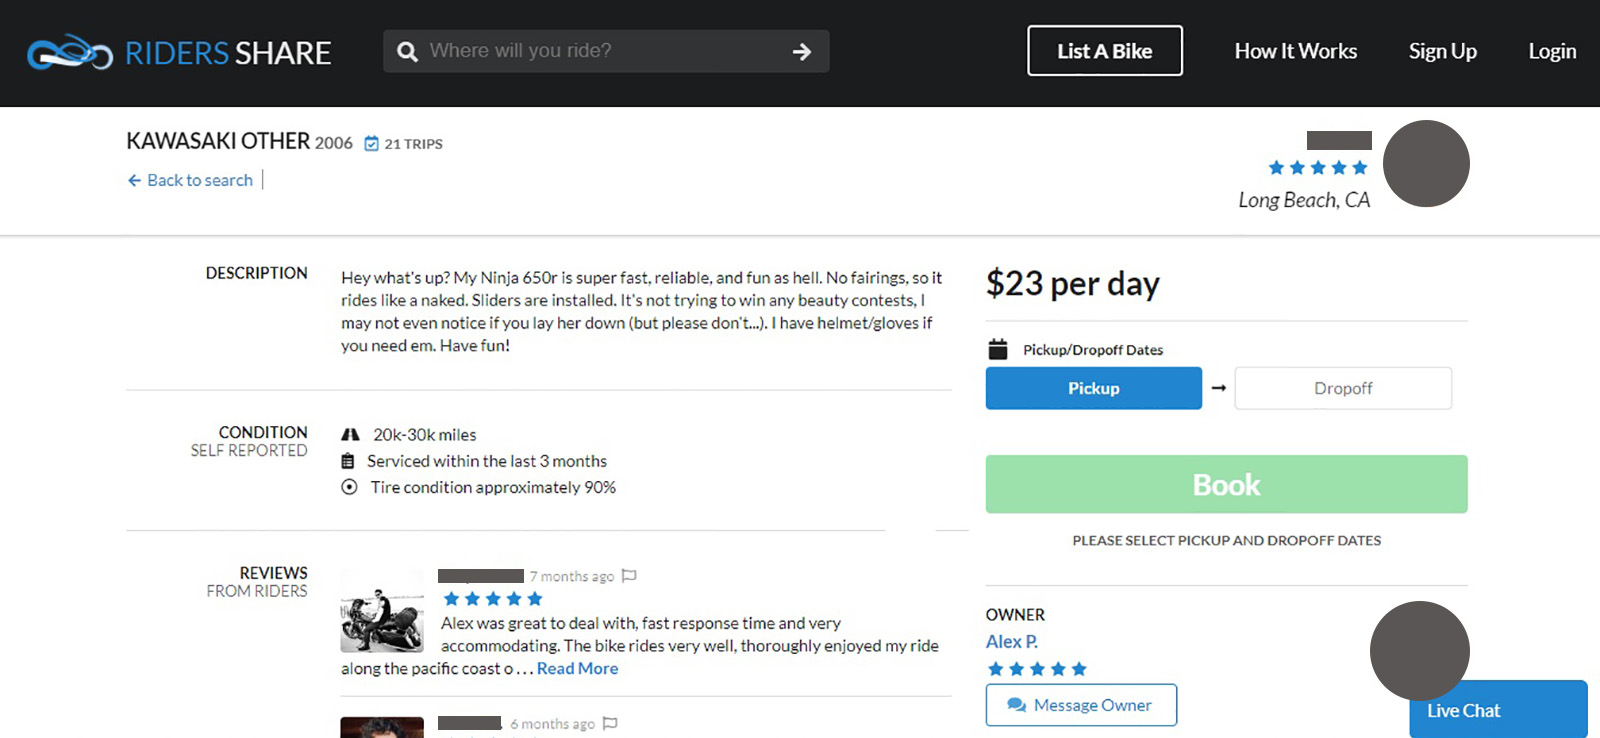Click the owner's star rating near Alex P.
Viewport: 1600px width, 738px height.
(x=1036, y=669)
